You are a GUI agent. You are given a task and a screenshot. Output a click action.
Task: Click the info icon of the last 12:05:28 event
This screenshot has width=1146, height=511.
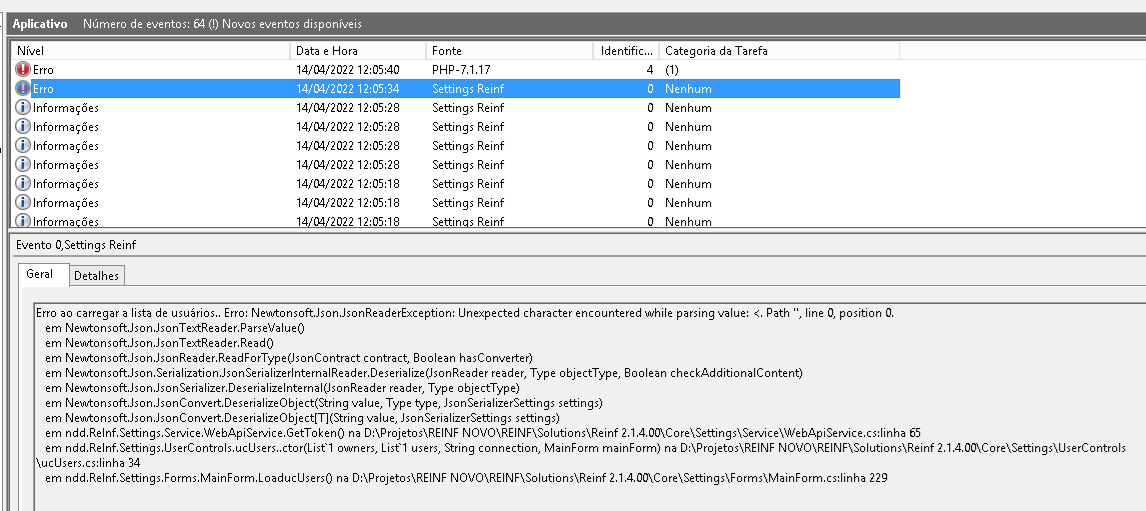click(23, 165)
